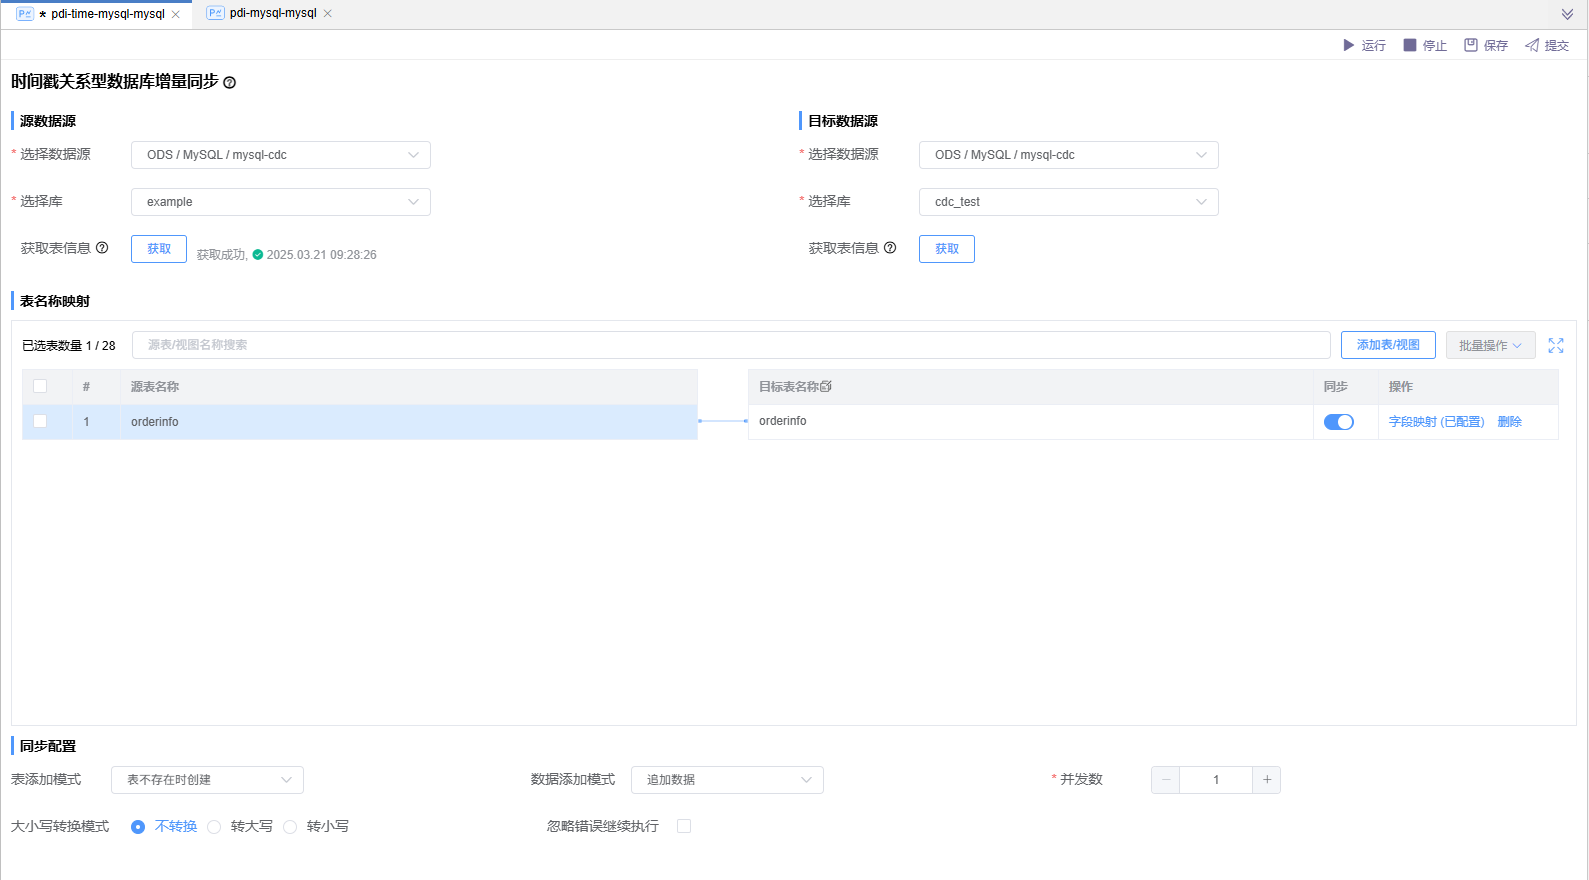Image resolution: width=1589 pixels, height=880 pixels.
Task: Click the Stop (停止) icon
Action: 1410,45
